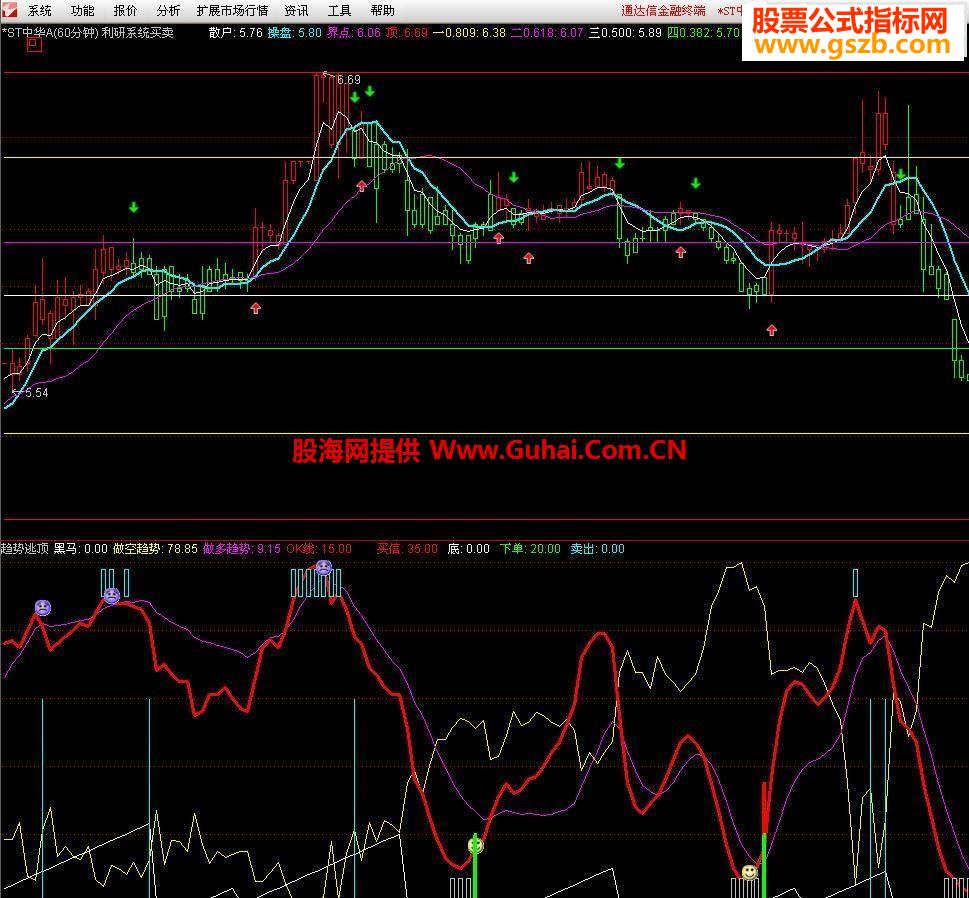Open the 报价 menu

click(x=125, y=11)
